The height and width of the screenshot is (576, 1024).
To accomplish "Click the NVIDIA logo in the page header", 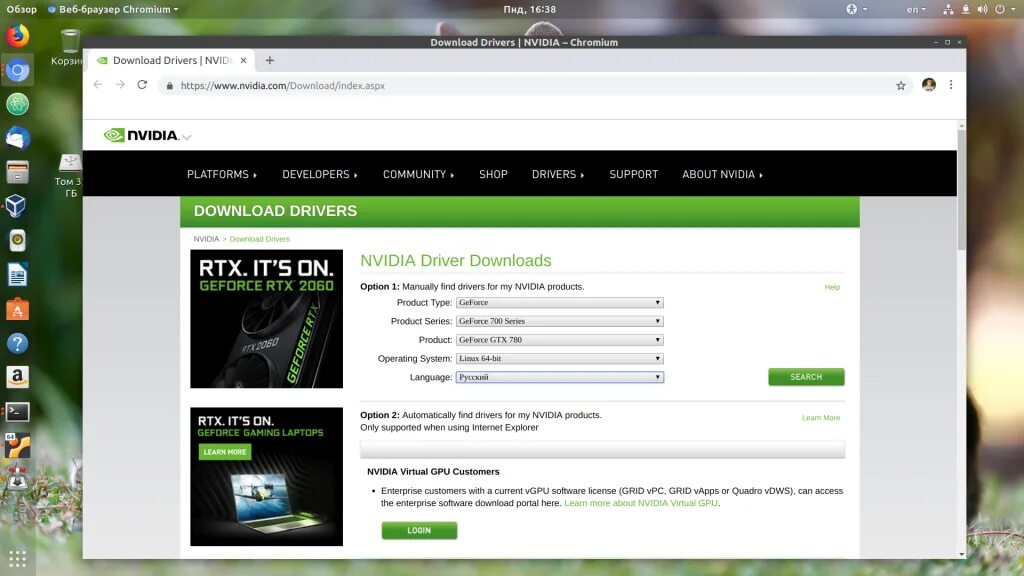I will point(140,134).
